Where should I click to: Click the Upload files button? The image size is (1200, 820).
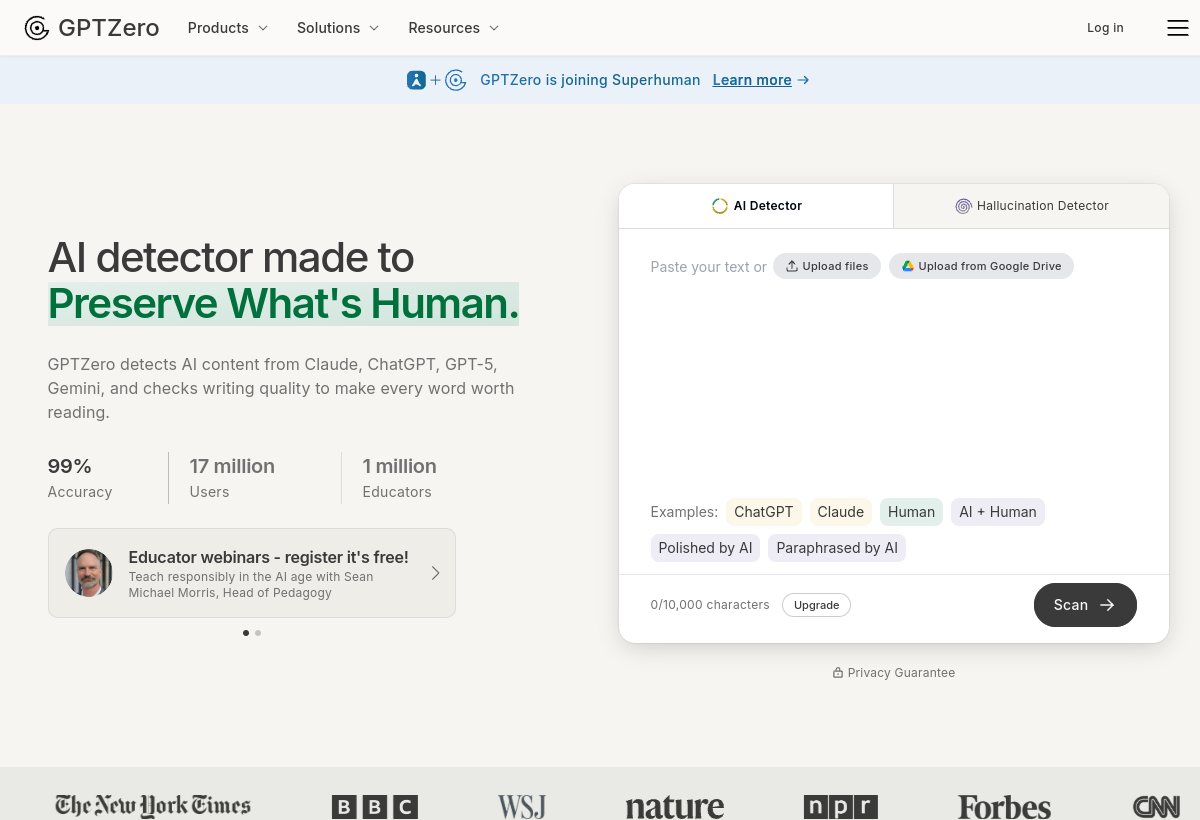827,266
